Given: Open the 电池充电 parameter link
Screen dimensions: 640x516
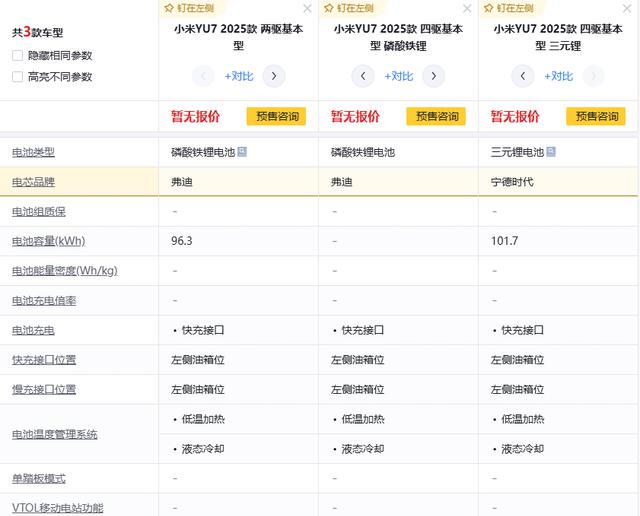Looking at the screenshot, I should [x=33, y=330].
